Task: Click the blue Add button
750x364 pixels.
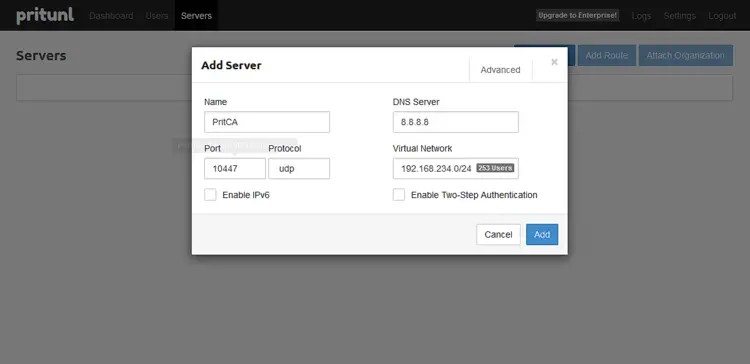Action: (542, 234)
